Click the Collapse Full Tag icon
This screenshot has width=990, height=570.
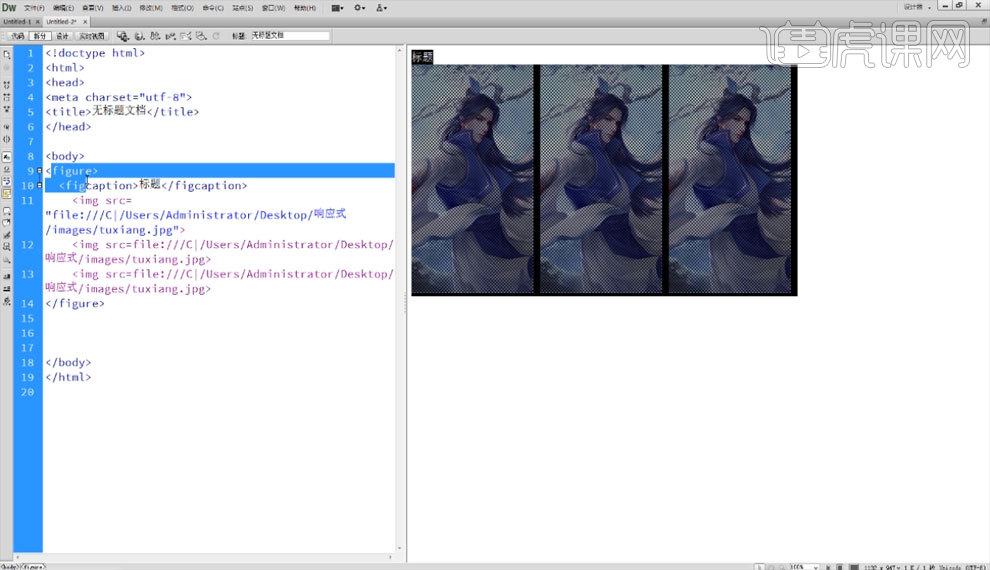pos(7,84)
